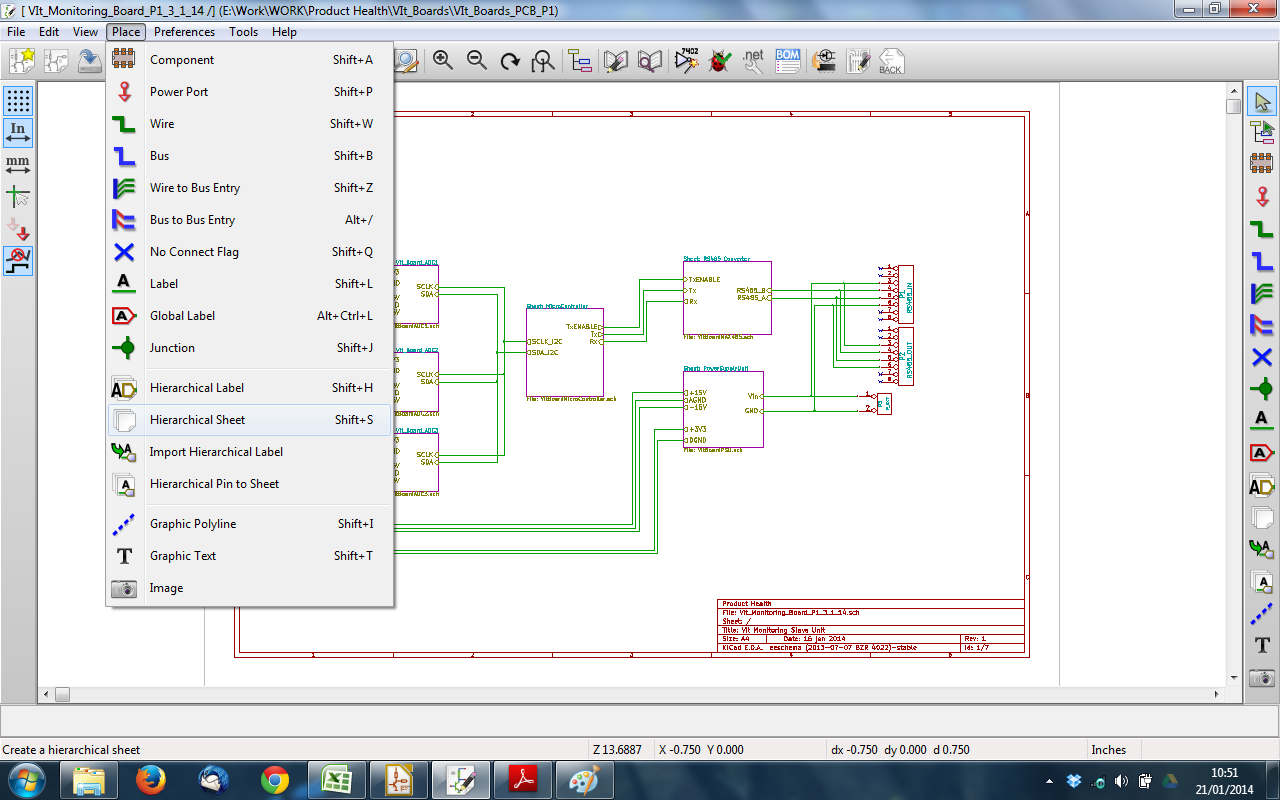Select the green junction dot tool in the right toolbar
Viewport: 1280px width, 800px height.
(1262, 389)
